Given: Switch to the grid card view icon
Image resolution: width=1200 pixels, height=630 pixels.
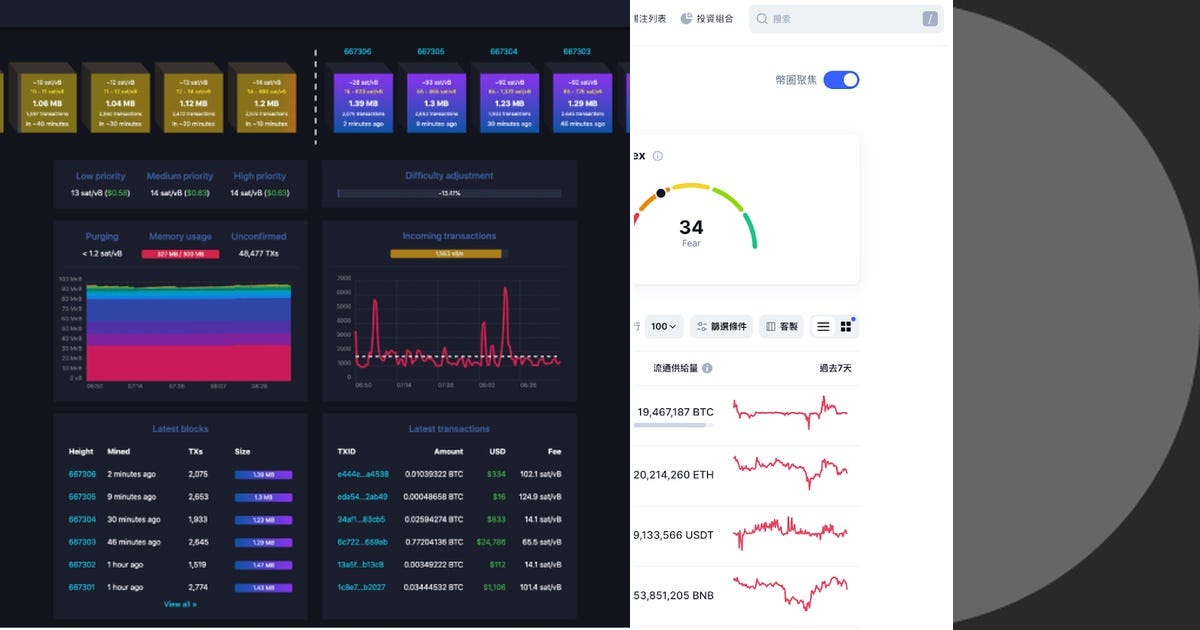Looking at the screenshot, I should [x=846, y=326].
